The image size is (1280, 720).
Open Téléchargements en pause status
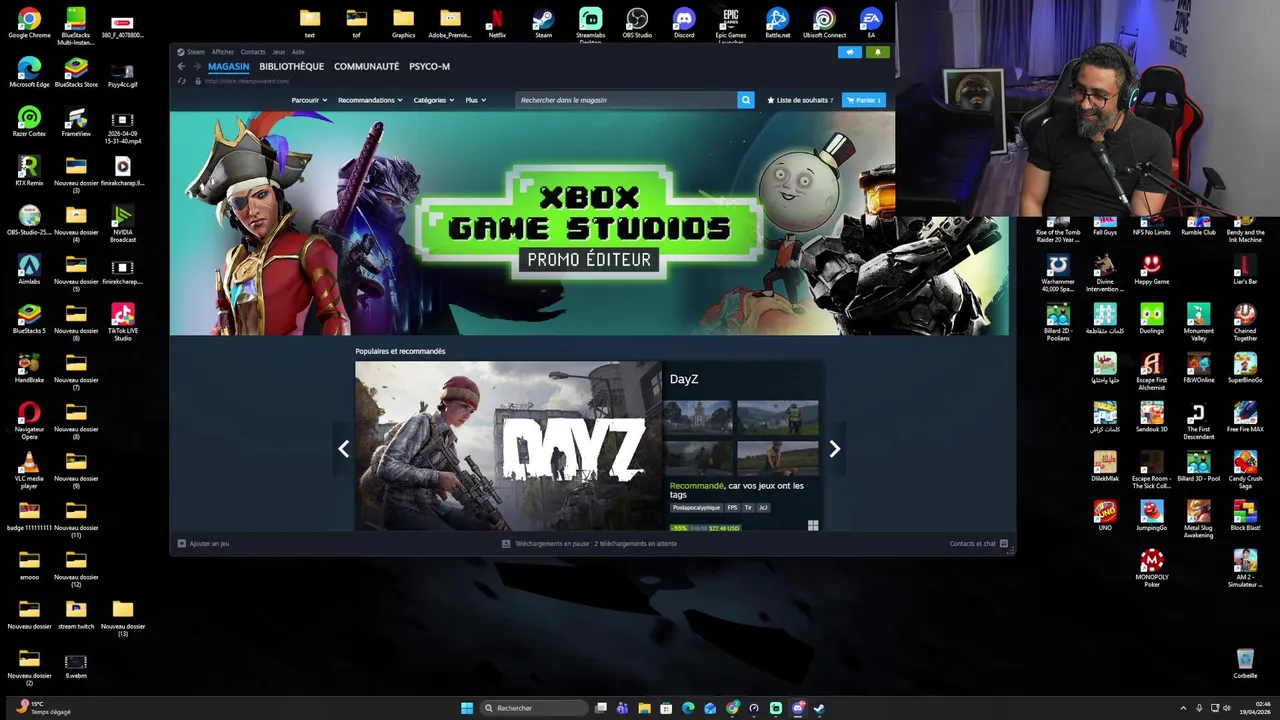point(589,544)
